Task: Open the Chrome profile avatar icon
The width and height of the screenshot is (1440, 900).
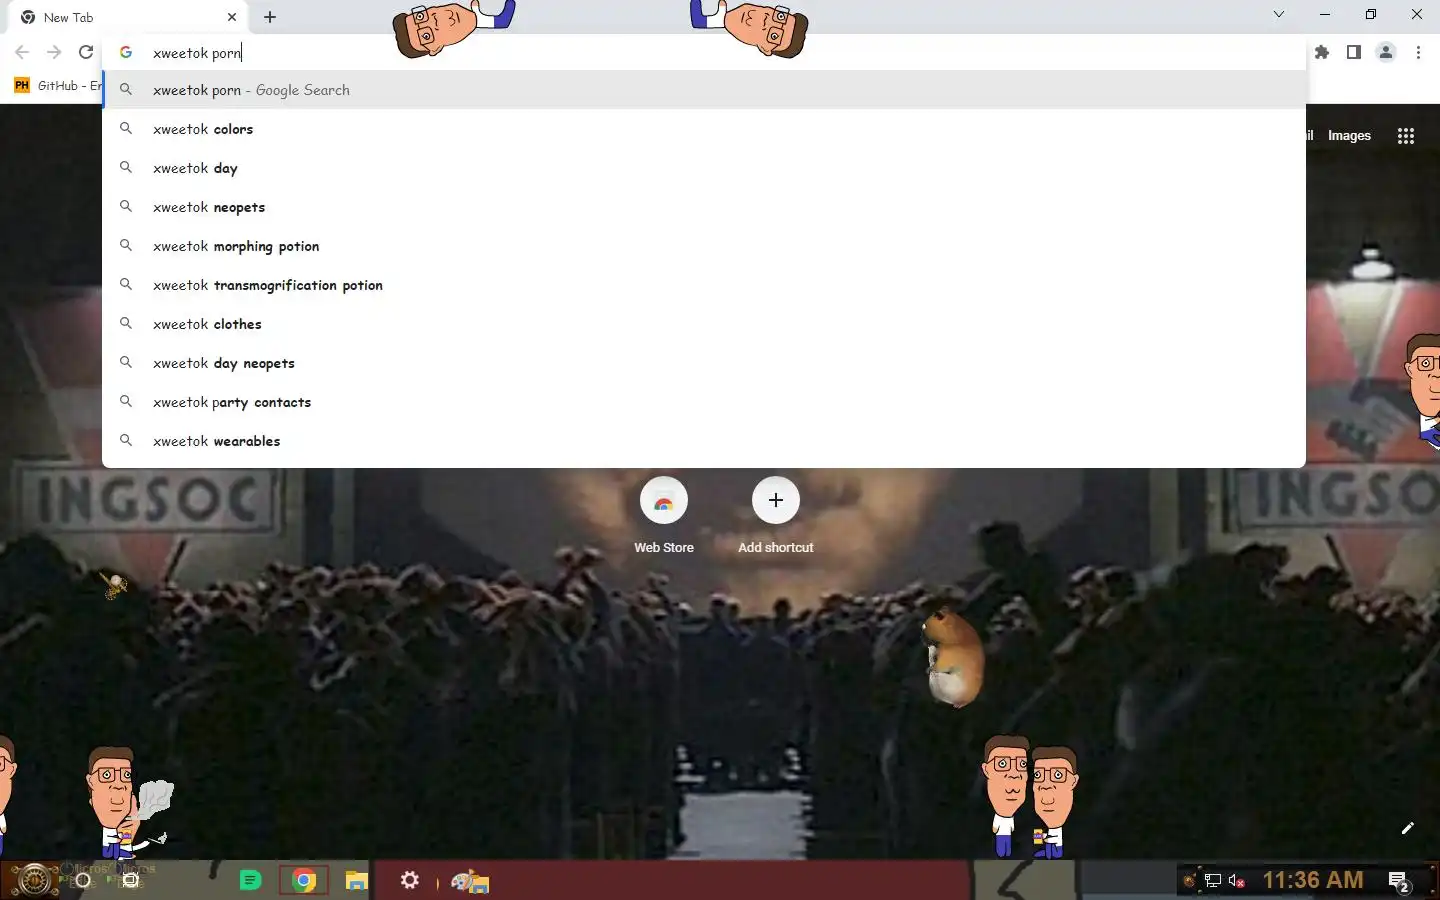Action: pos(1386,52)
